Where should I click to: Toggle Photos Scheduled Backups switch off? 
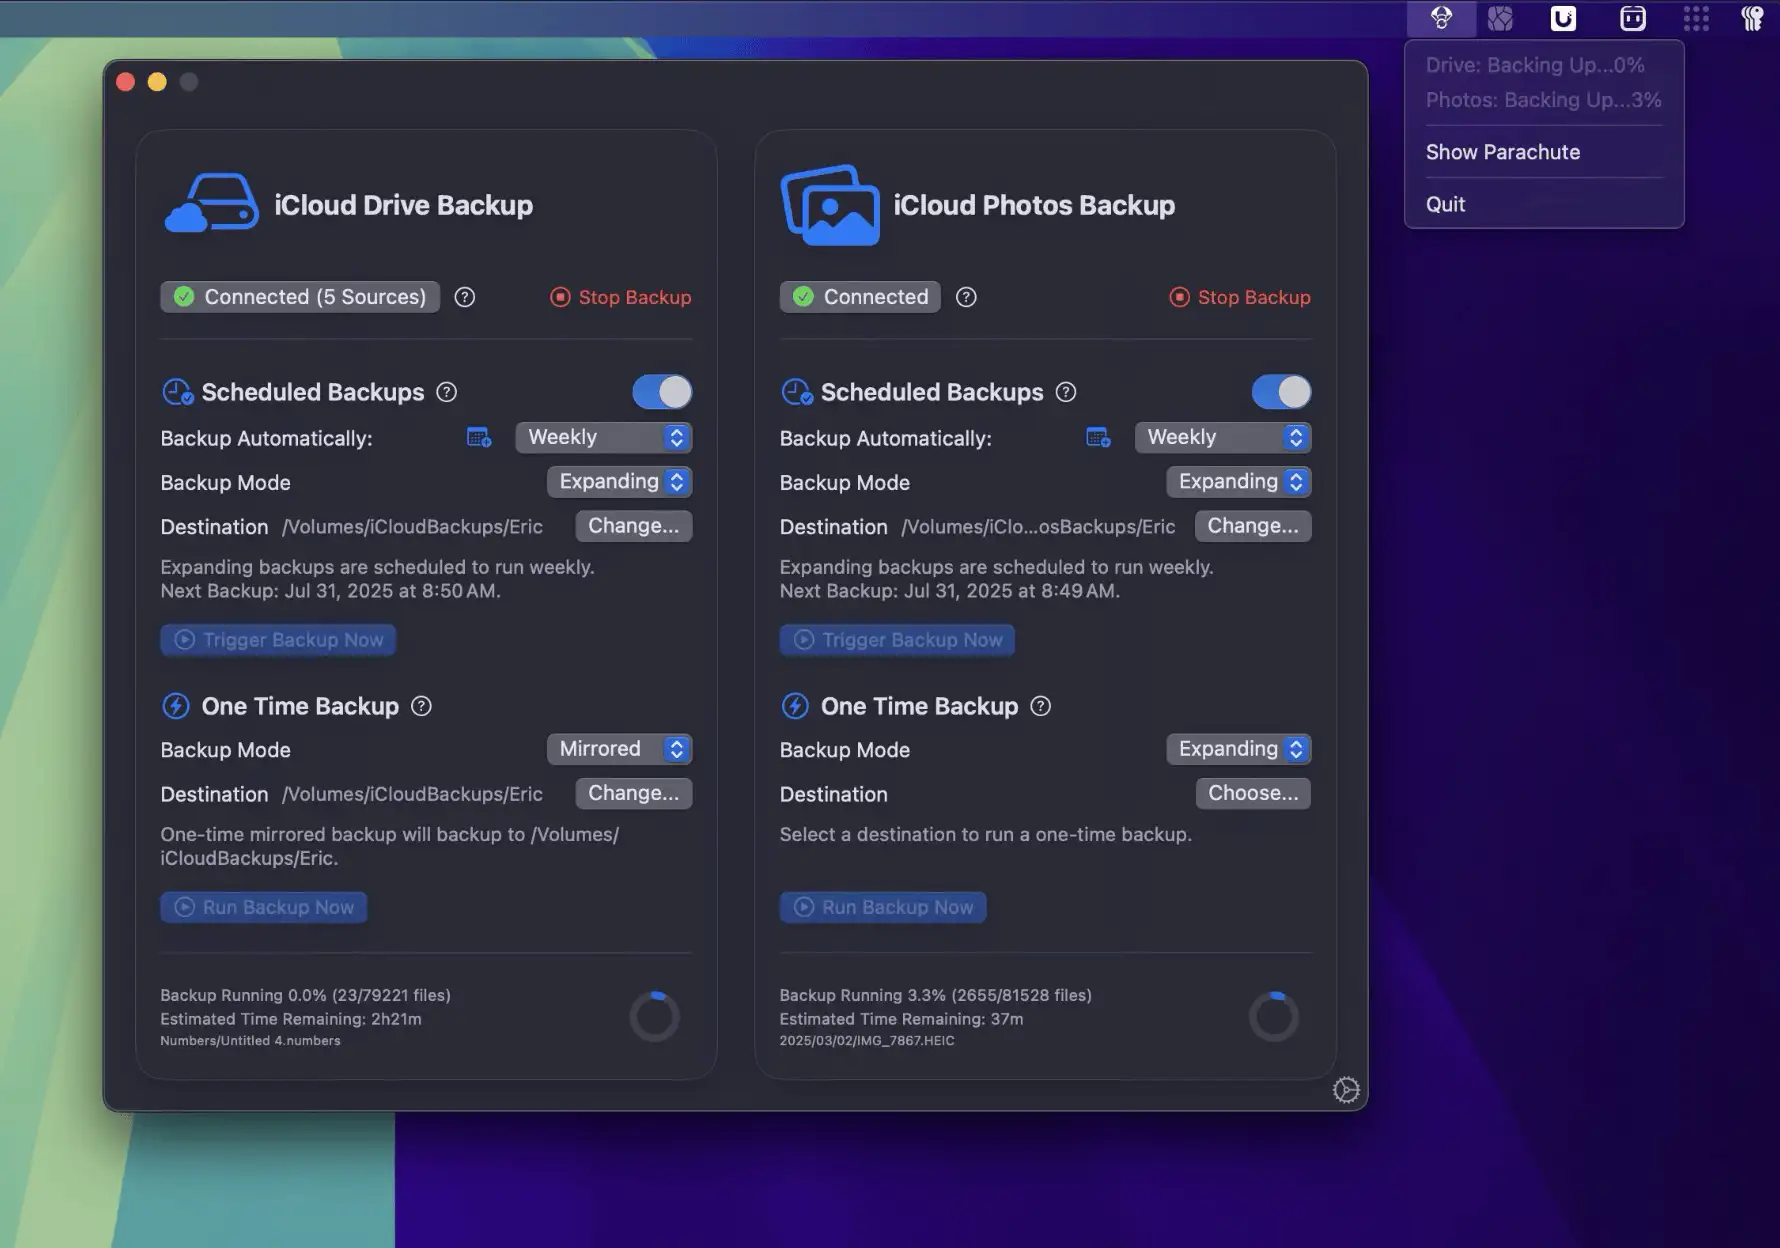coord(1281,392)
